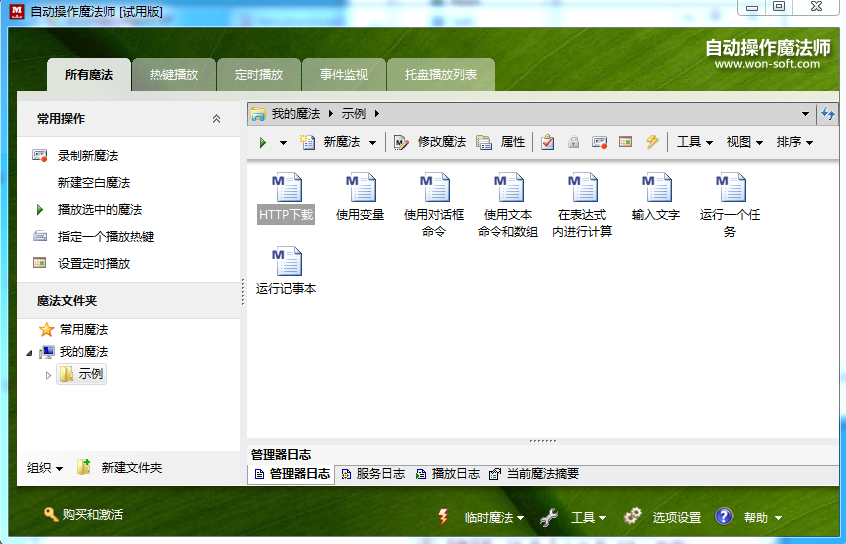Click 新建文件夹 button
Image resolution: width=846 pixels, height=544 pixels.
pyautogui.click(x=120, y=468)
